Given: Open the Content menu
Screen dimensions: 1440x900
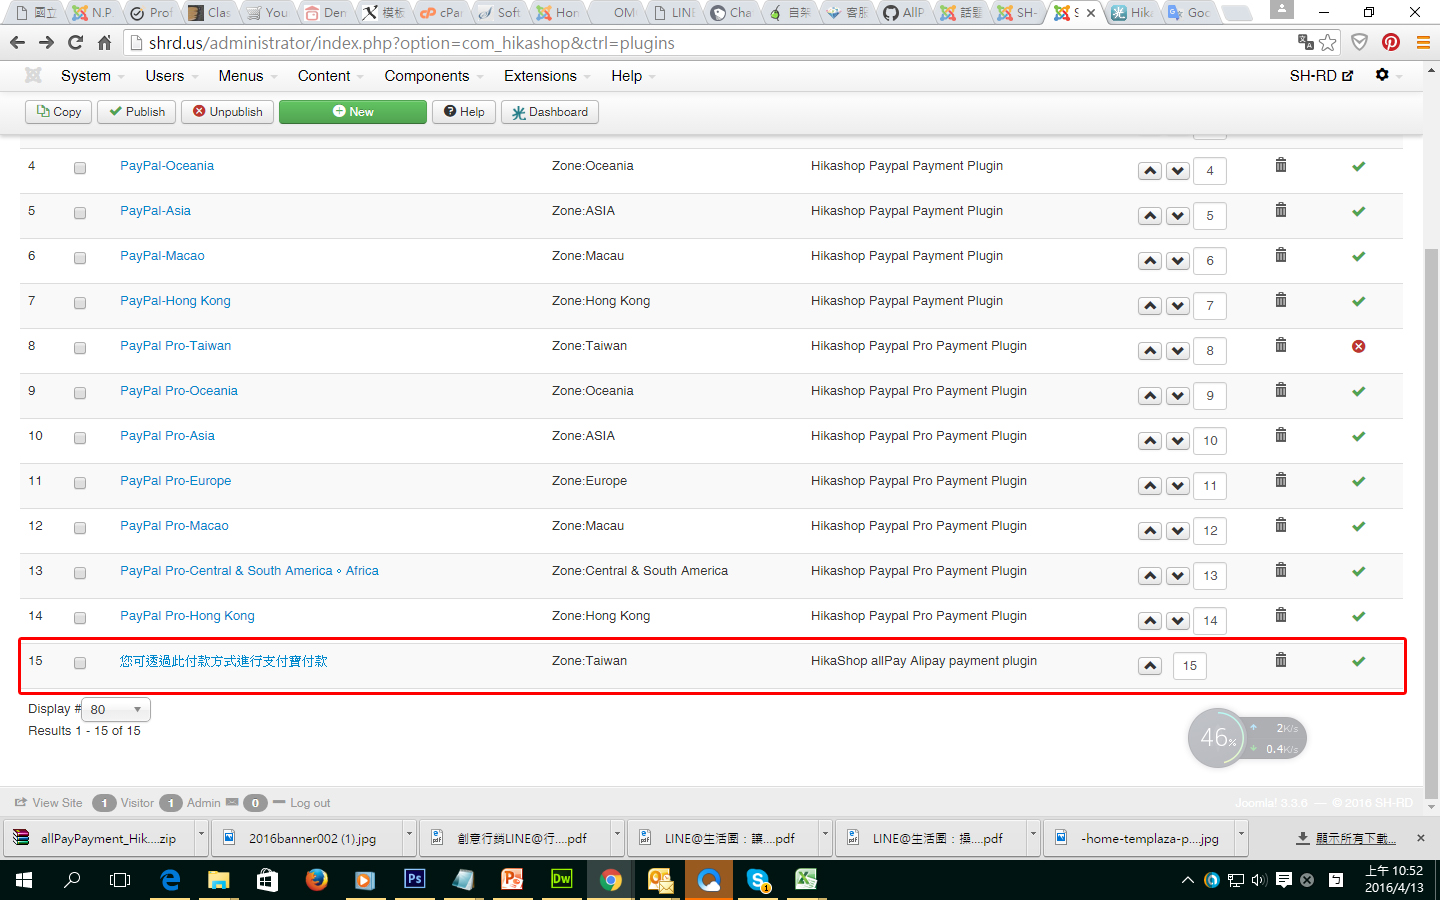Looking at the screenshot, I should pos(329,76).
